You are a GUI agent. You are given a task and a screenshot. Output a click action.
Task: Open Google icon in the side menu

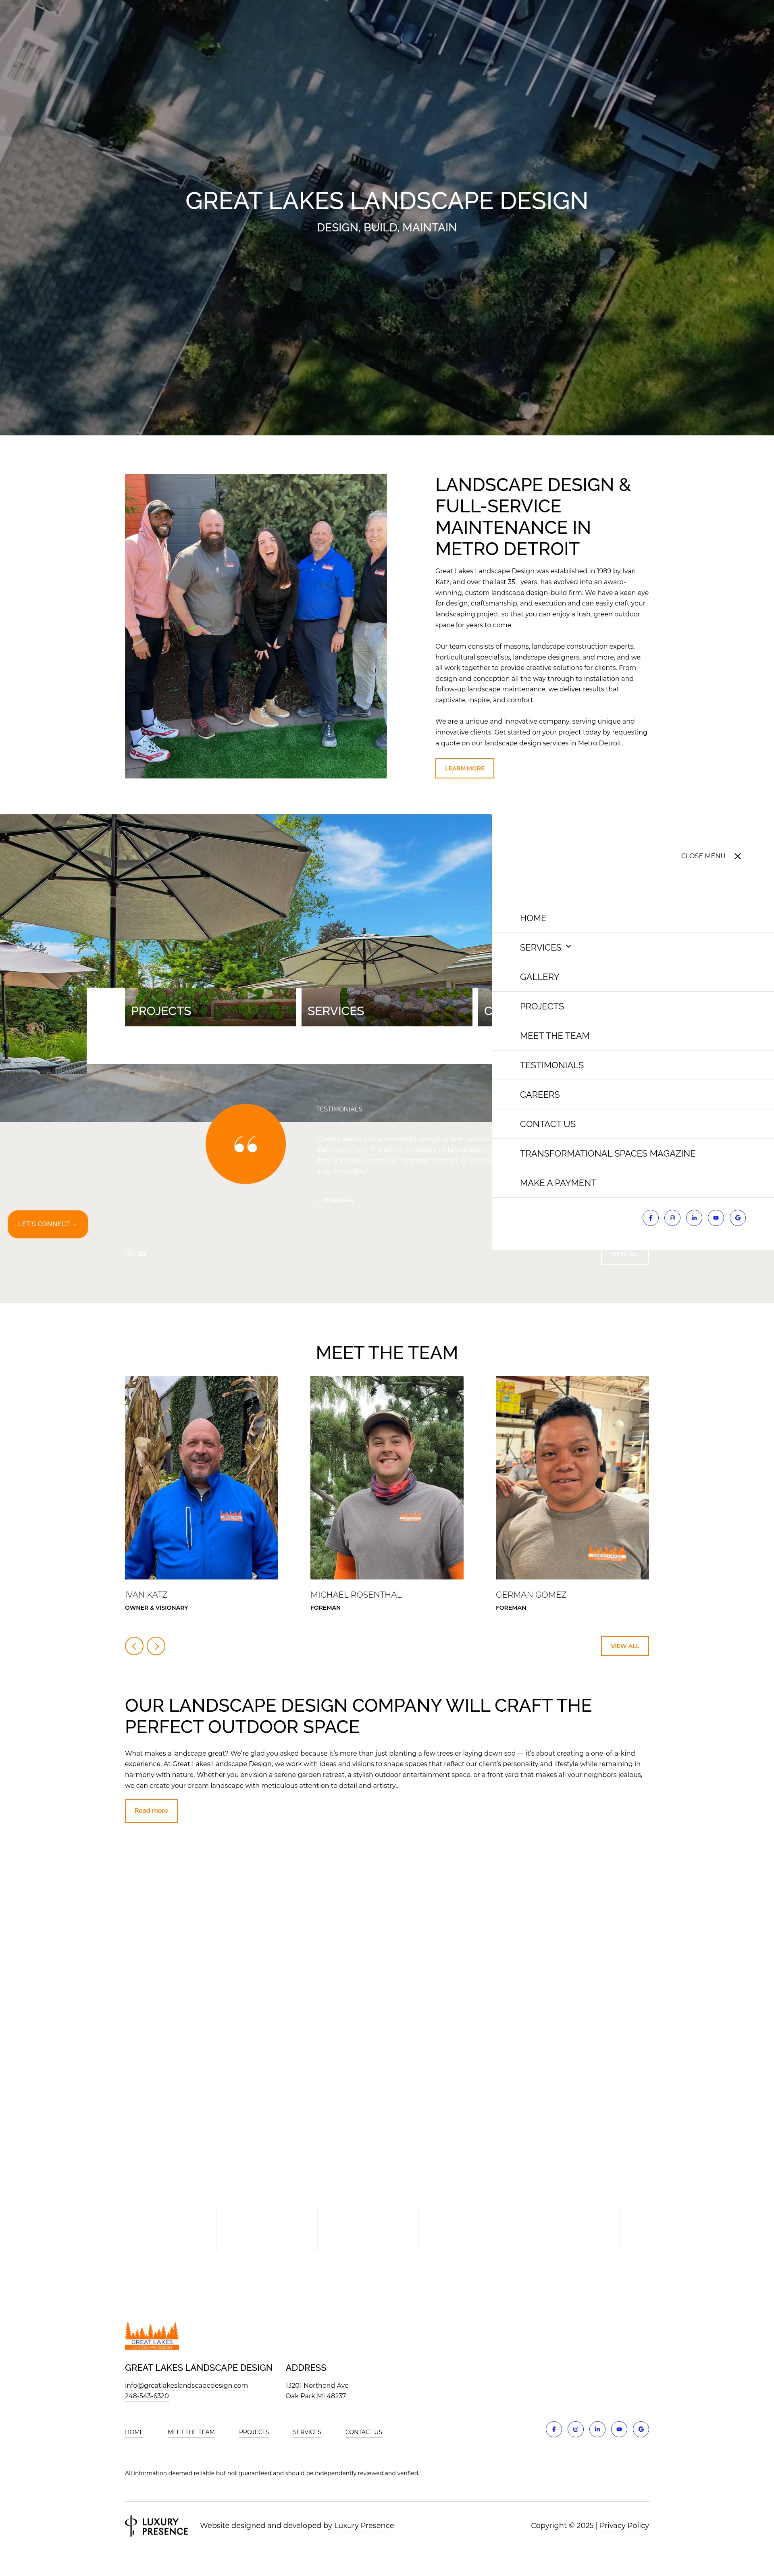(x=738, y=1217)
